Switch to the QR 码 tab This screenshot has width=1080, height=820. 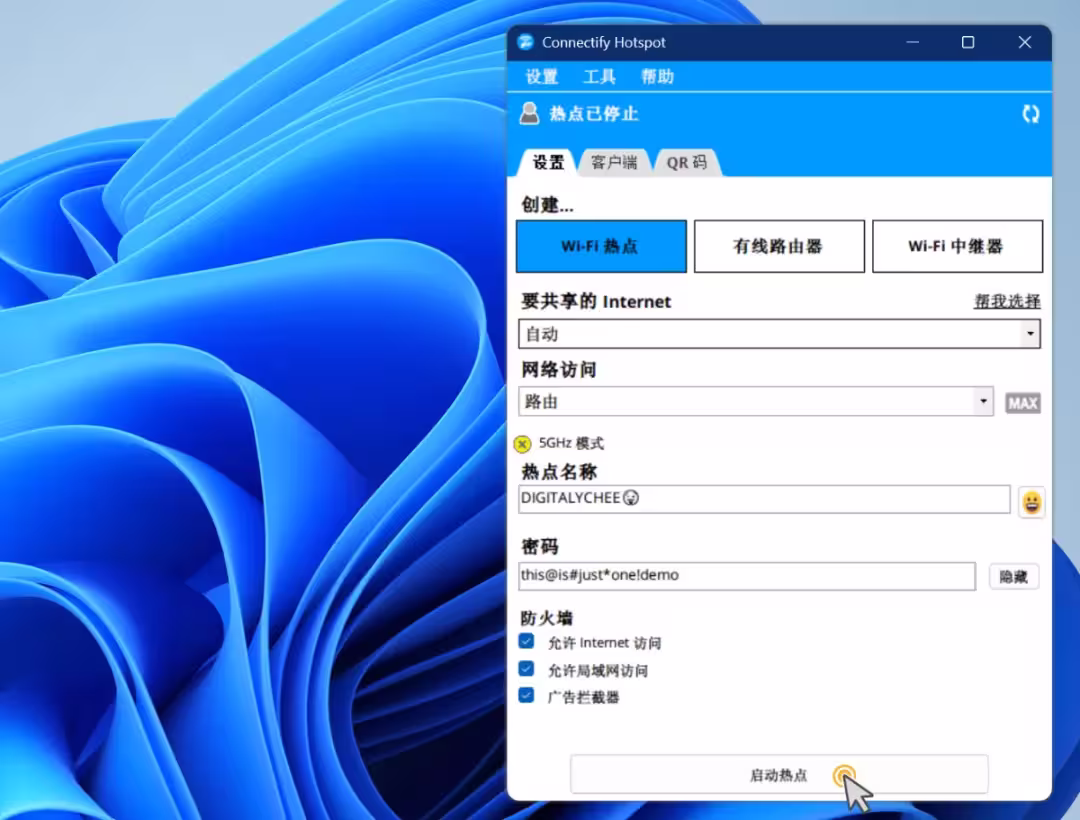[x=687, y=162]
